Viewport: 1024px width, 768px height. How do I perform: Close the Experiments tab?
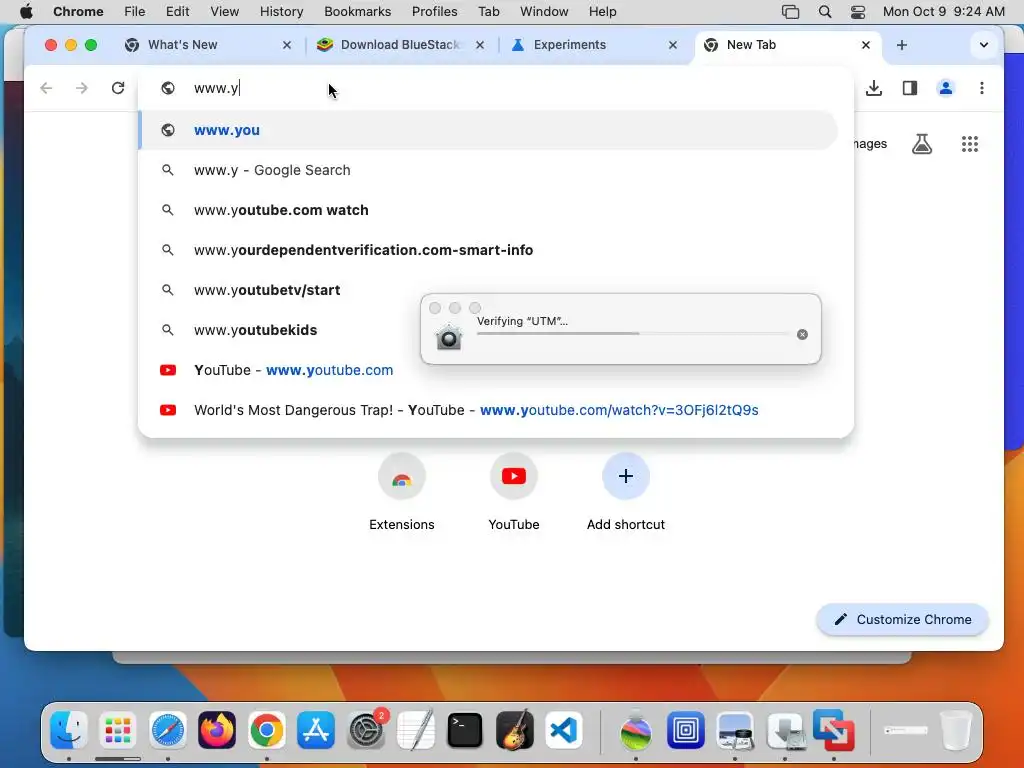point(673,45)
